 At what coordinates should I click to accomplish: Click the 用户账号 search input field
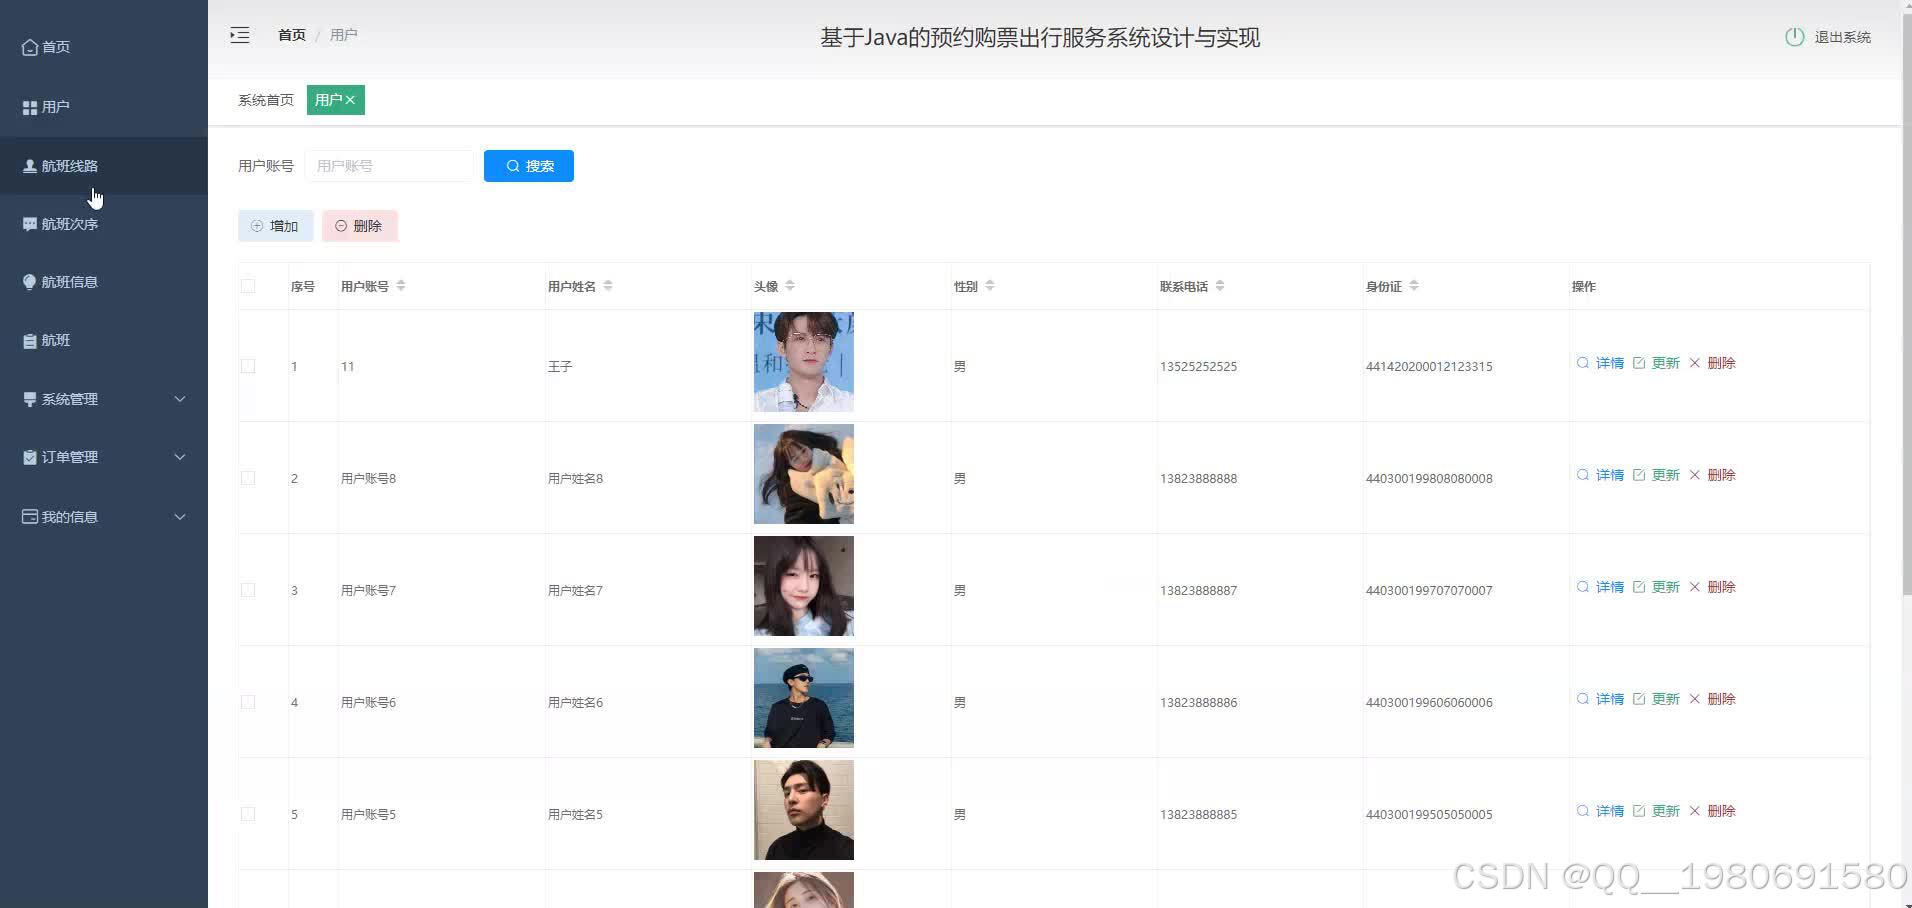click(389, 165)
